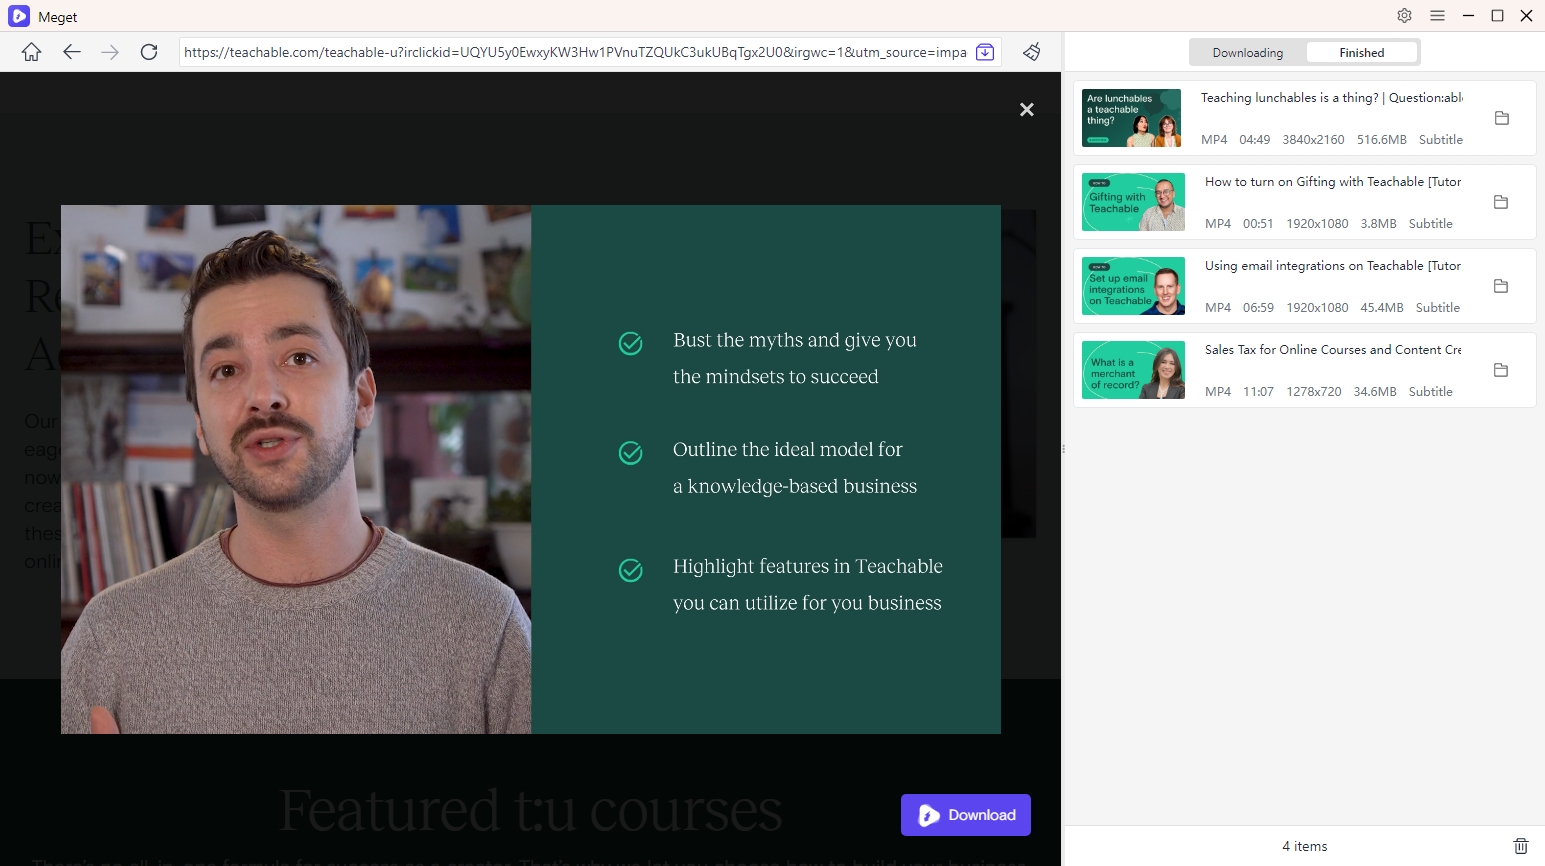
Task: Reload the current page
Action: pyautogui.click(x=149, y=52)
